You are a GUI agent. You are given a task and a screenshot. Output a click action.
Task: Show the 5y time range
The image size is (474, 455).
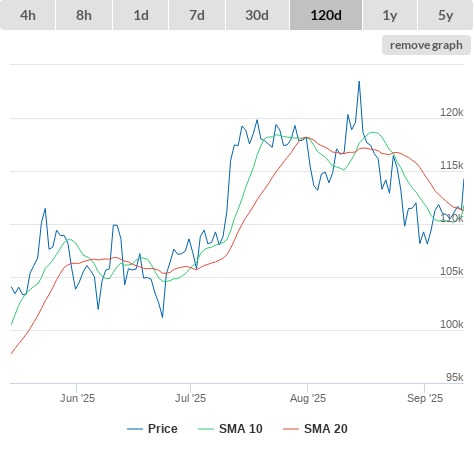(x=446, y=15)
